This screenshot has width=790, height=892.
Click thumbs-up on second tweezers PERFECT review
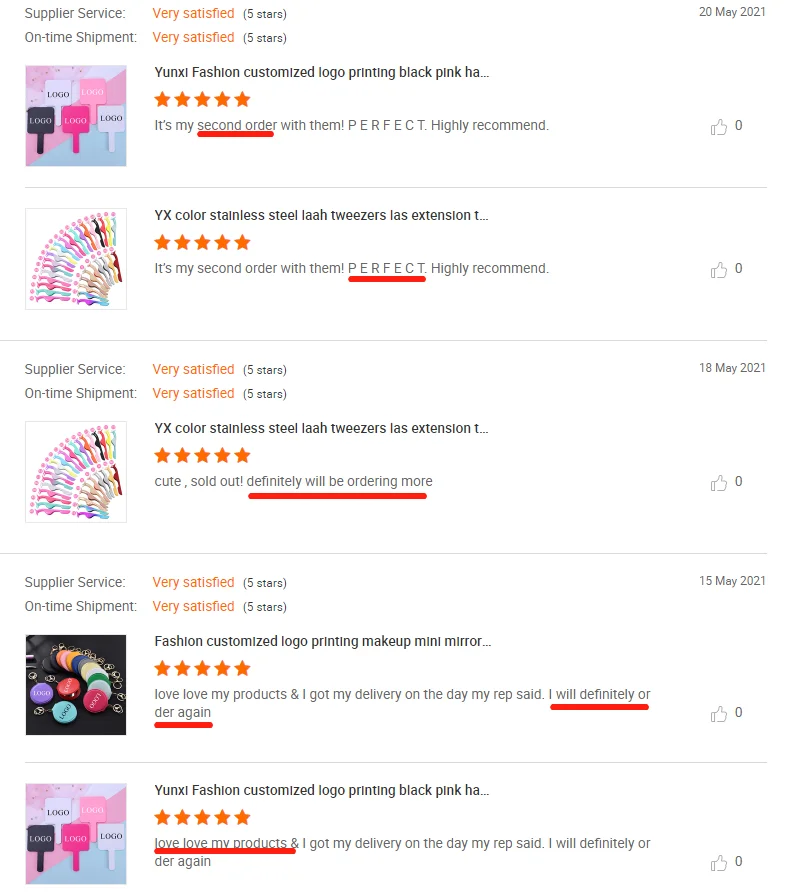719,270
